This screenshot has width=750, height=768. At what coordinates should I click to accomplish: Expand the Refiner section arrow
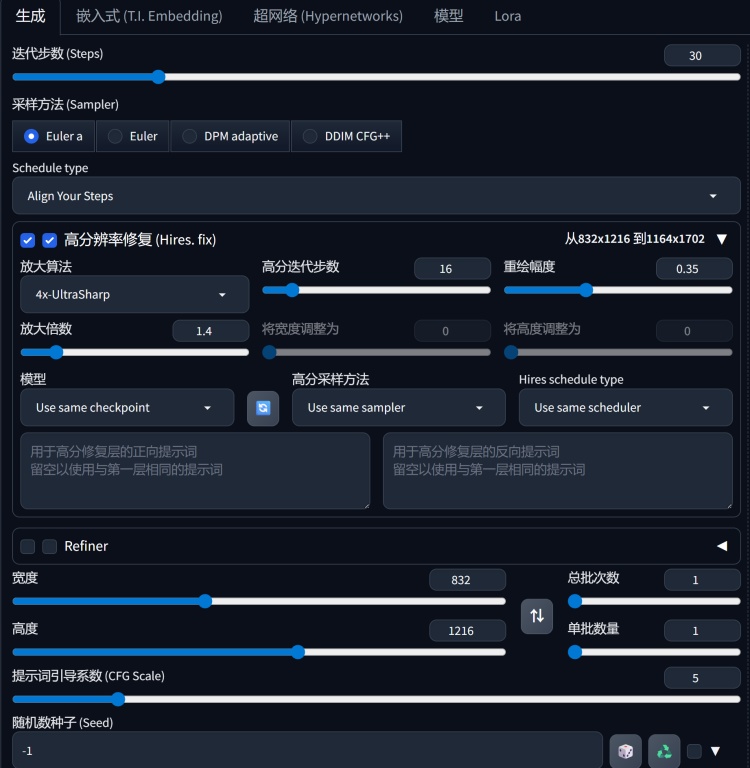(x=722, y=546)
